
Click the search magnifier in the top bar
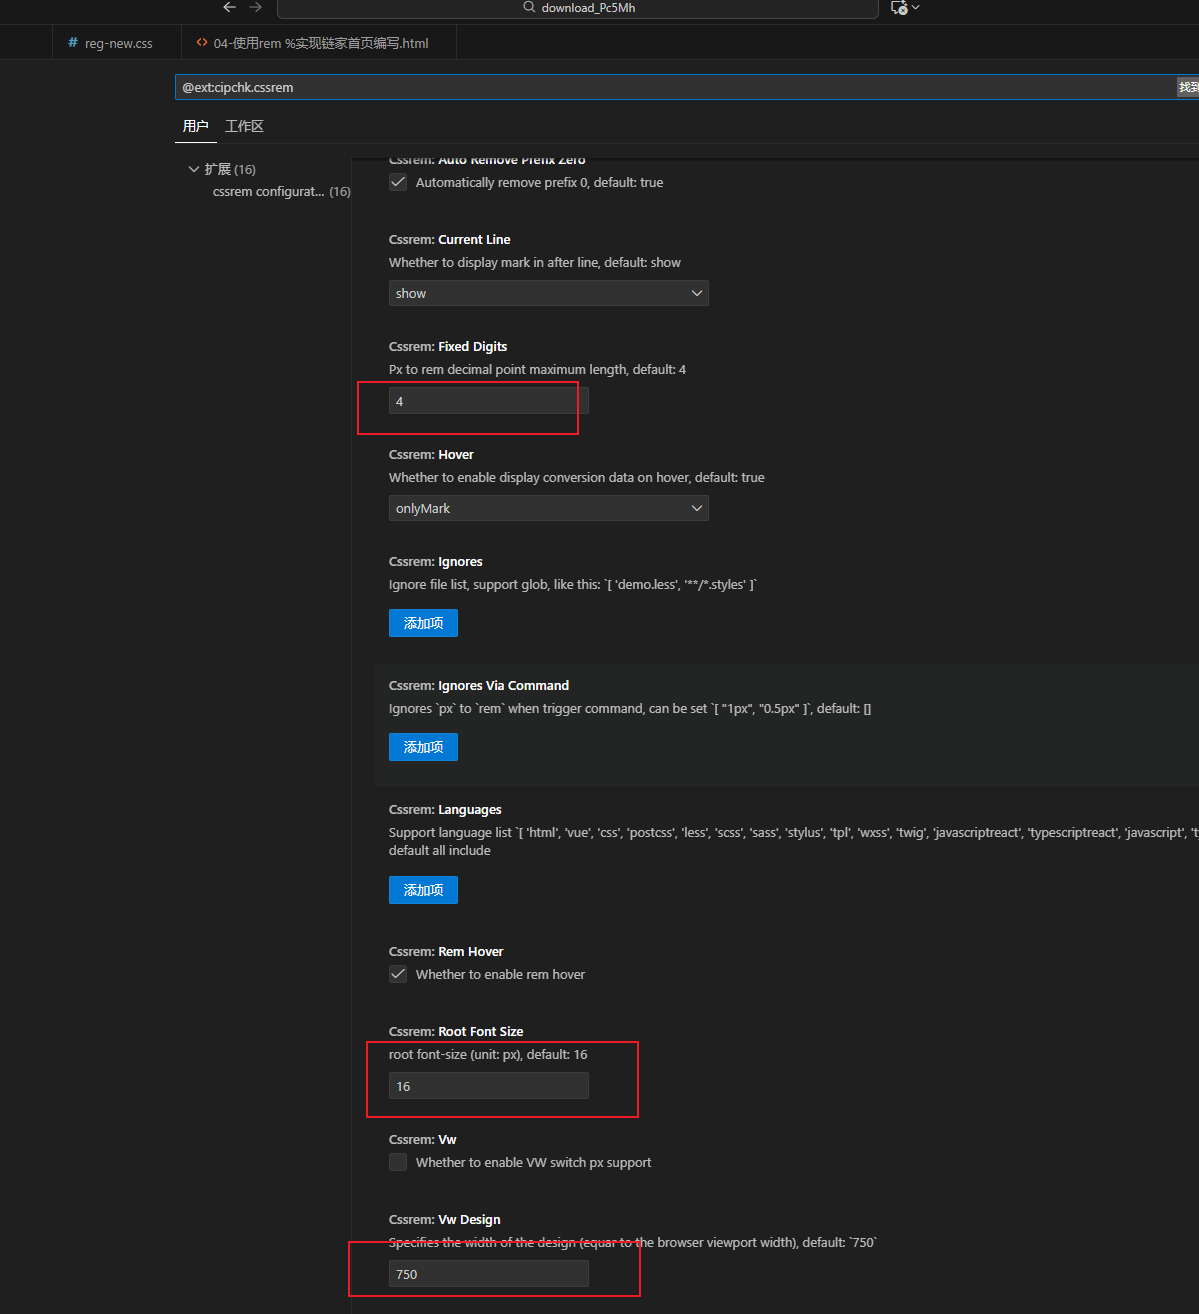pyautogui.click(x=529, y=8)
